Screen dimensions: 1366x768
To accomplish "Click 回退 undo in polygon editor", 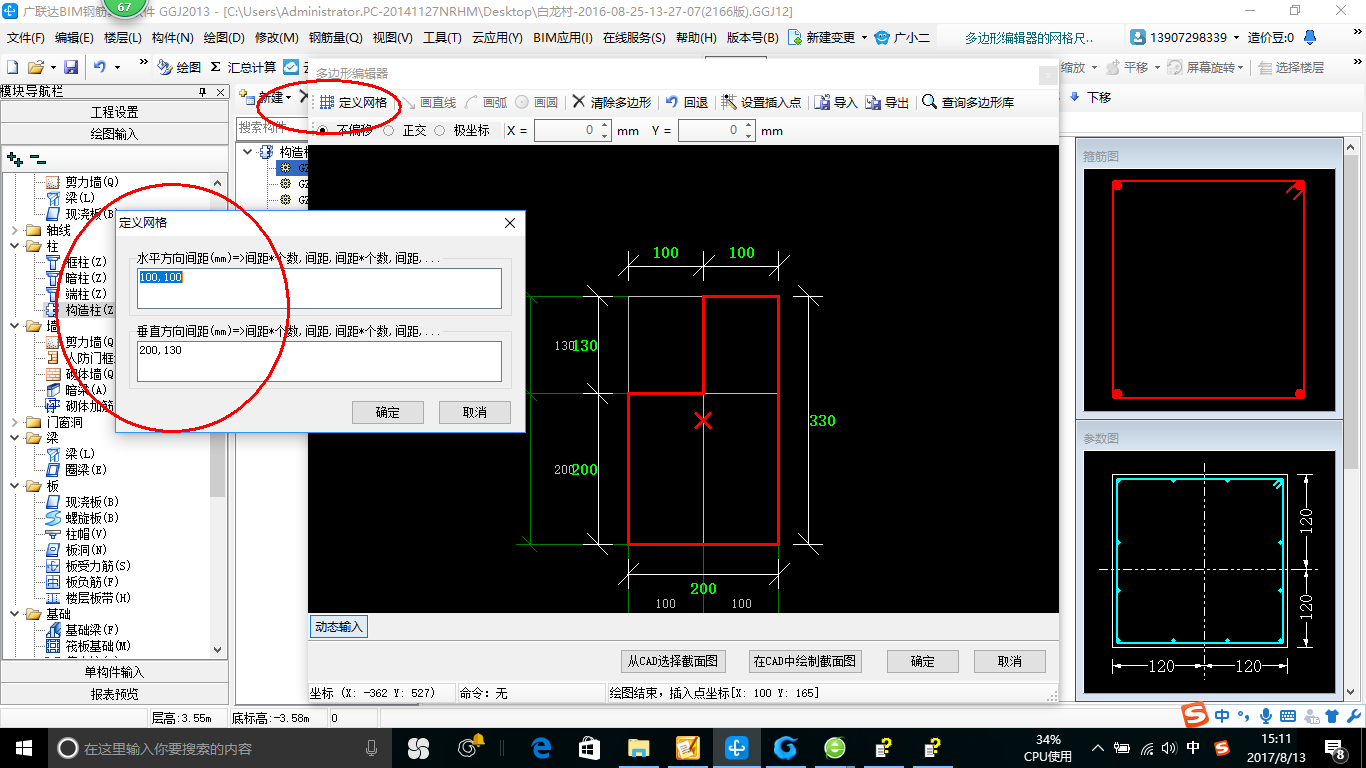I will pos(686,102).
